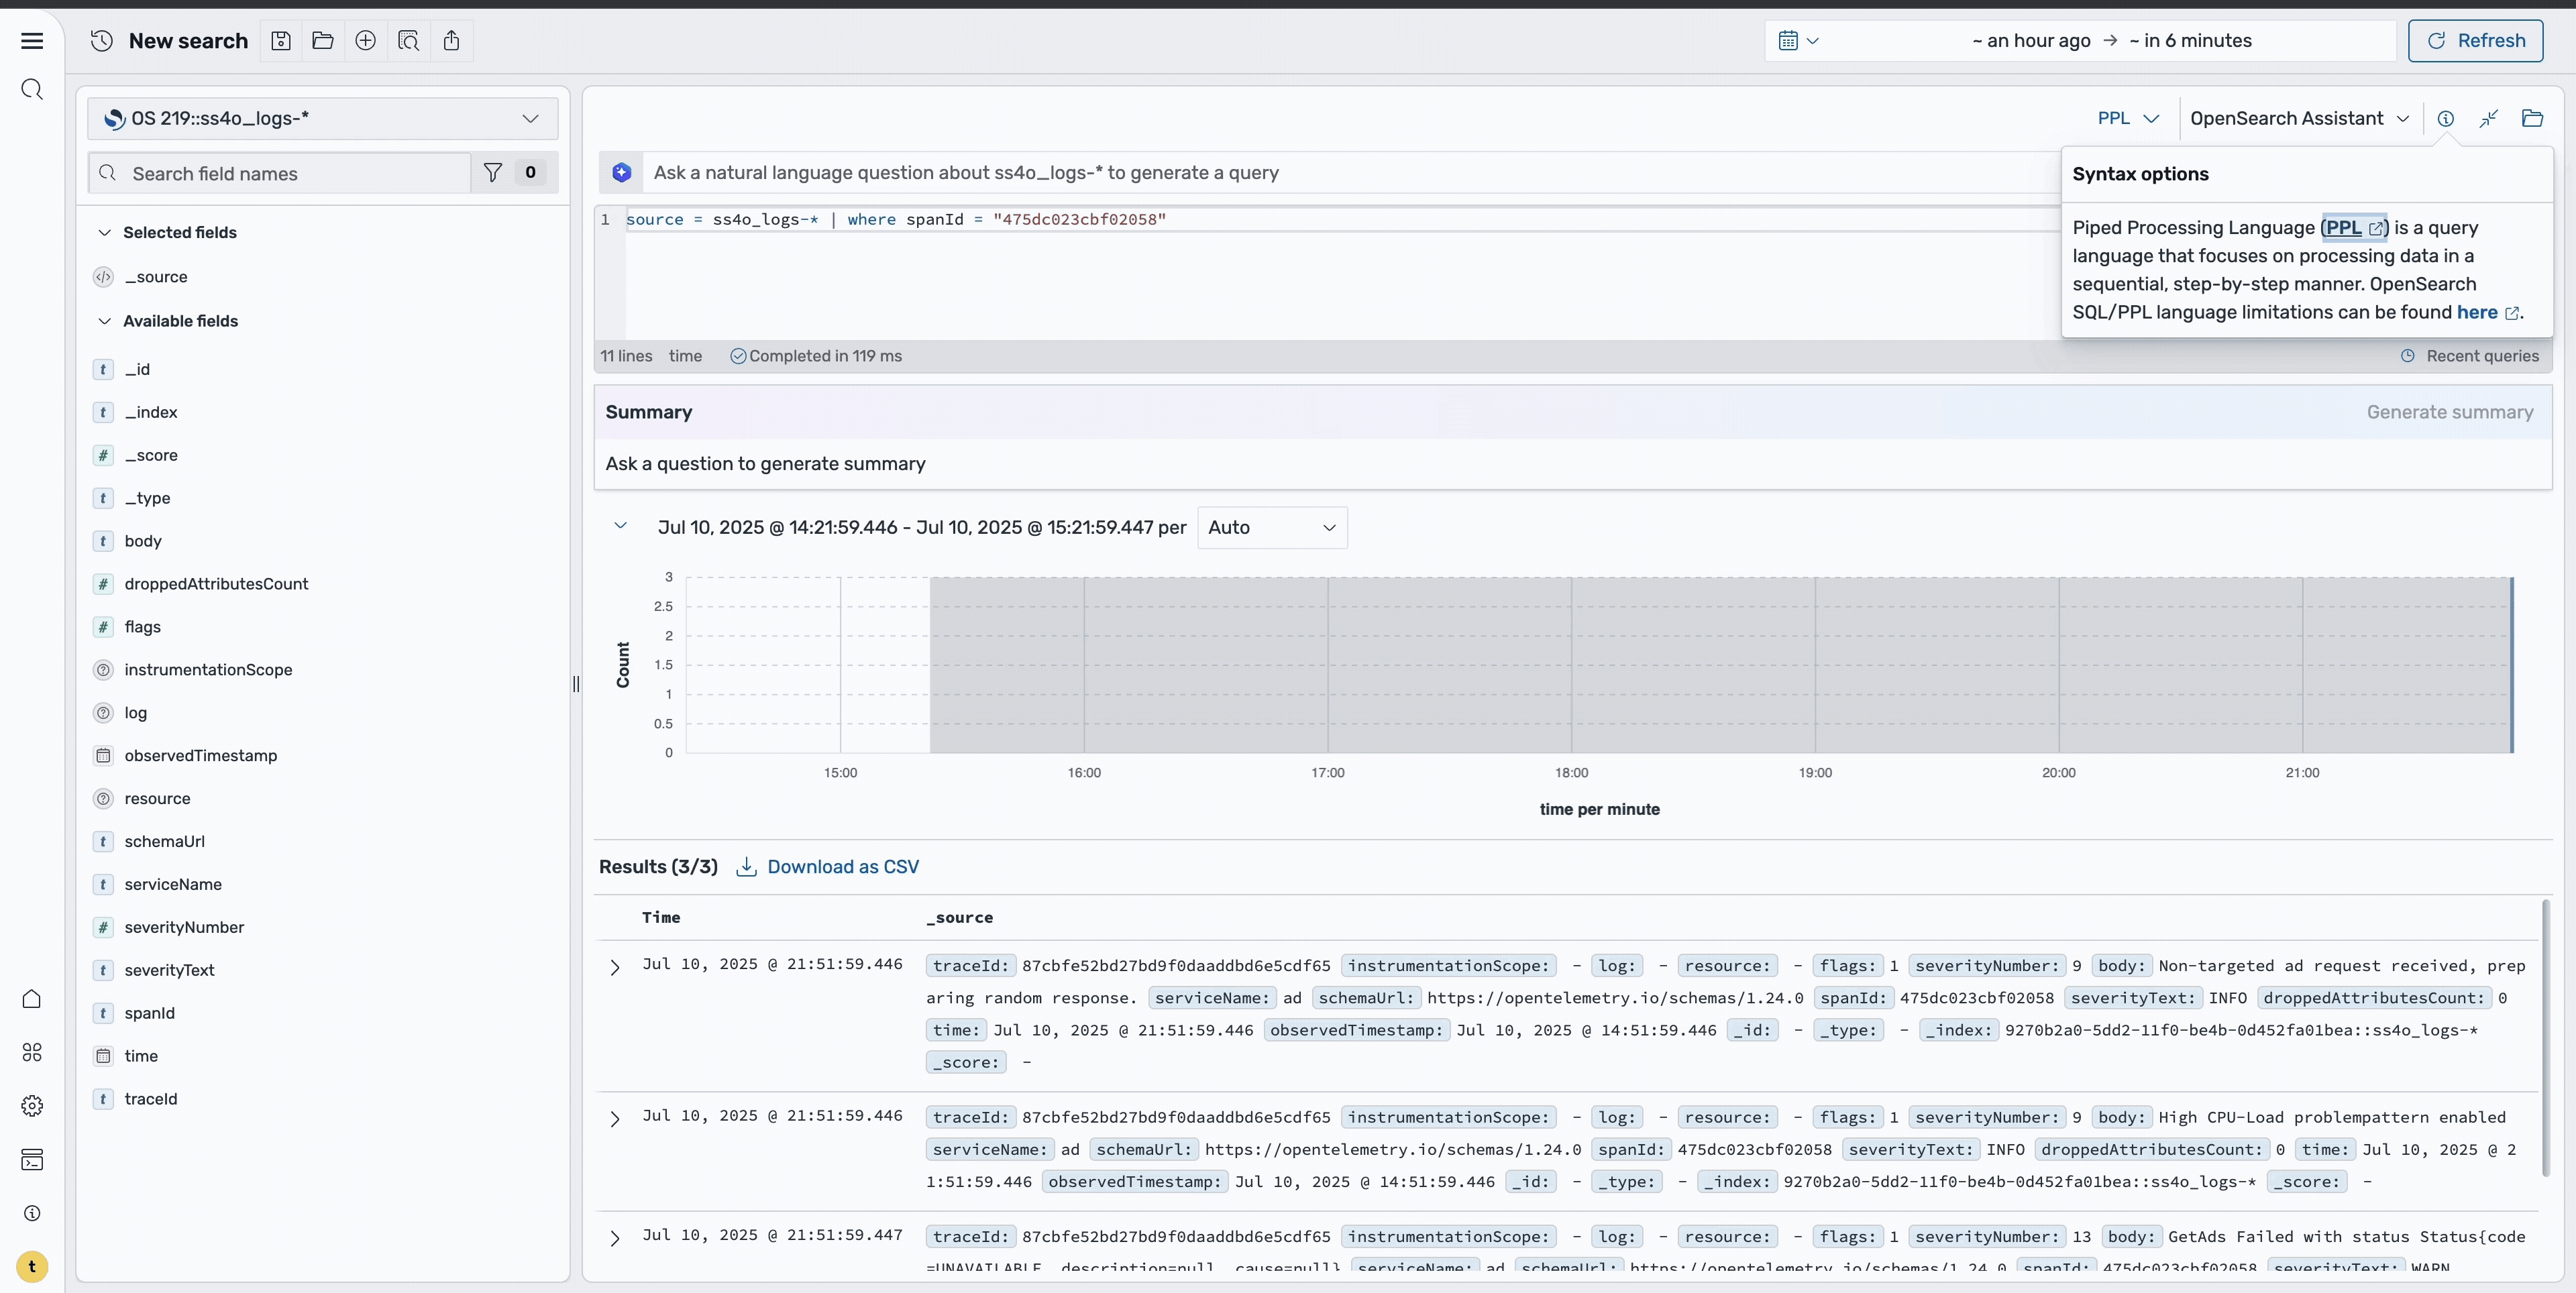2576x1293 pixels.
Task: Open the OpenSearch Assistant dropdown
Action: click(x=2299, y=118)
